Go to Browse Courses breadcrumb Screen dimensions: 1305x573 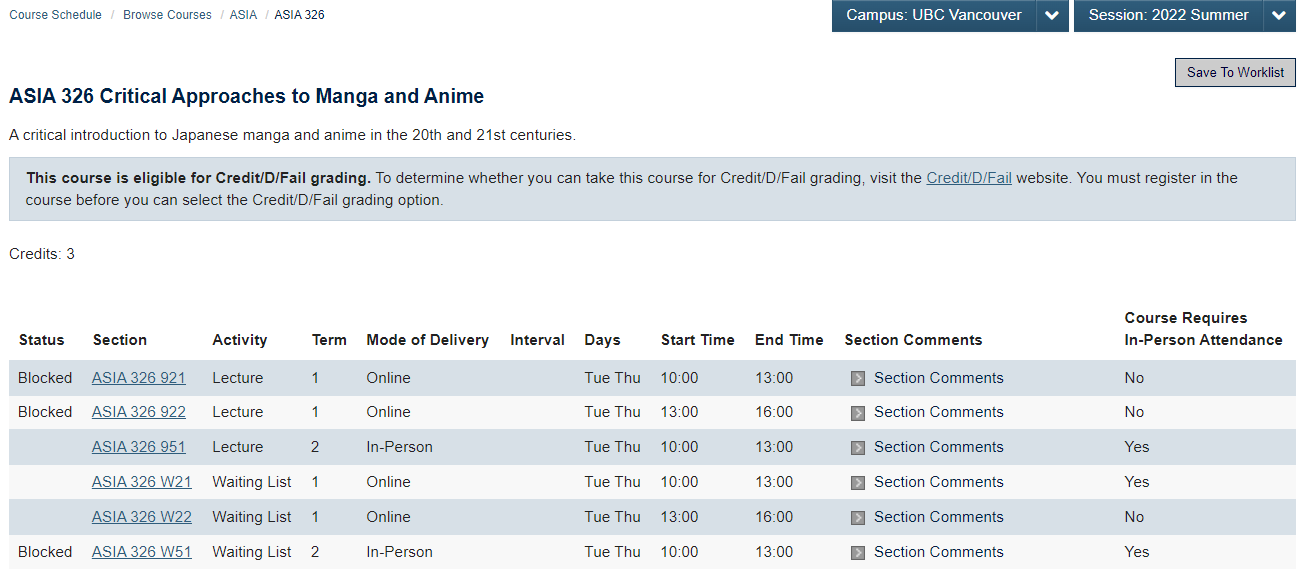167,15
